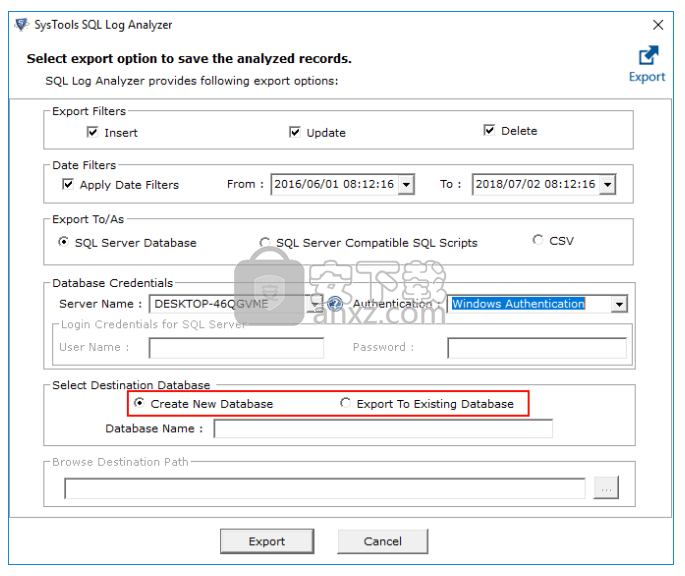Click the From date value 2016/06/01
Image resolution: width=685 pixels, height=576 pixels.
click(334, 184)
